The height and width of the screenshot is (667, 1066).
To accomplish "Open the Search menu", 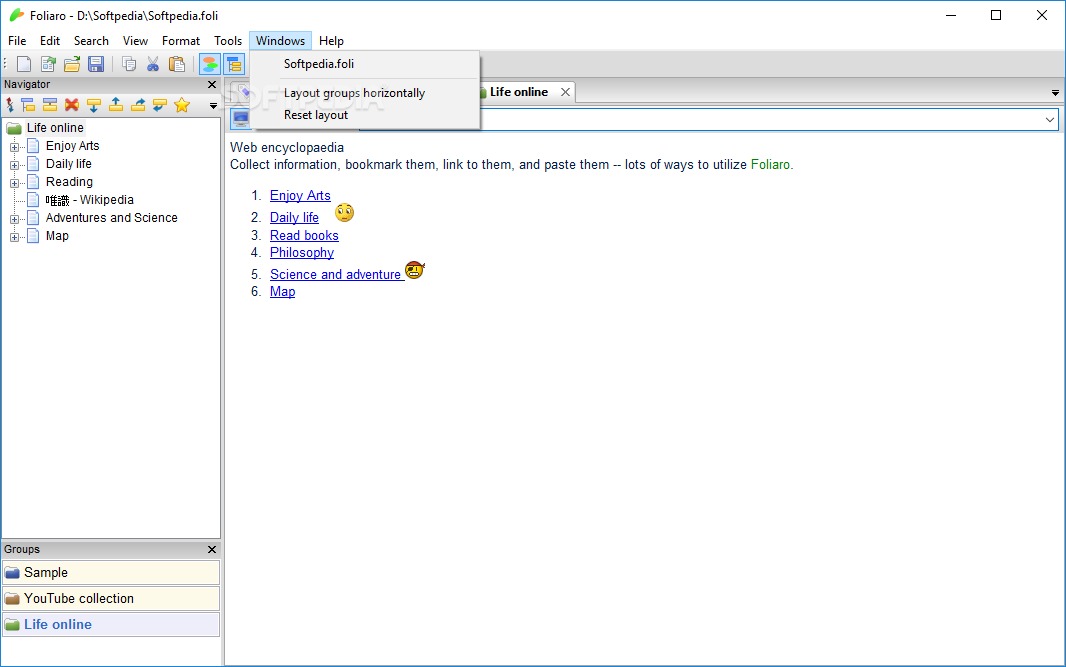I will pyautogui.click(x=91, y=41).
